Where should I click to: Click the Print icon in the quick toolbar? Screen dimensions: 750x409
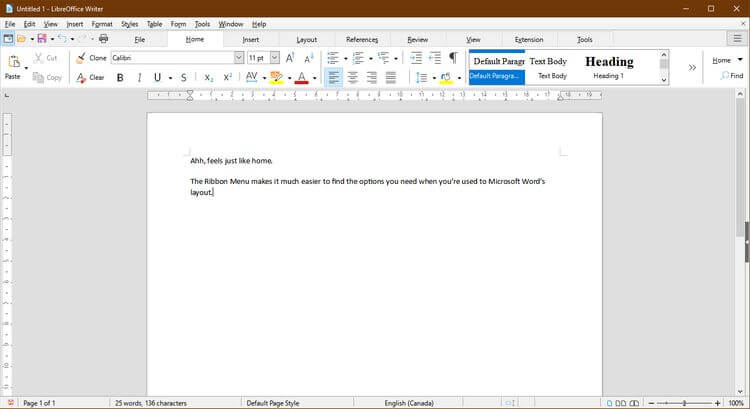click(103, 39)
